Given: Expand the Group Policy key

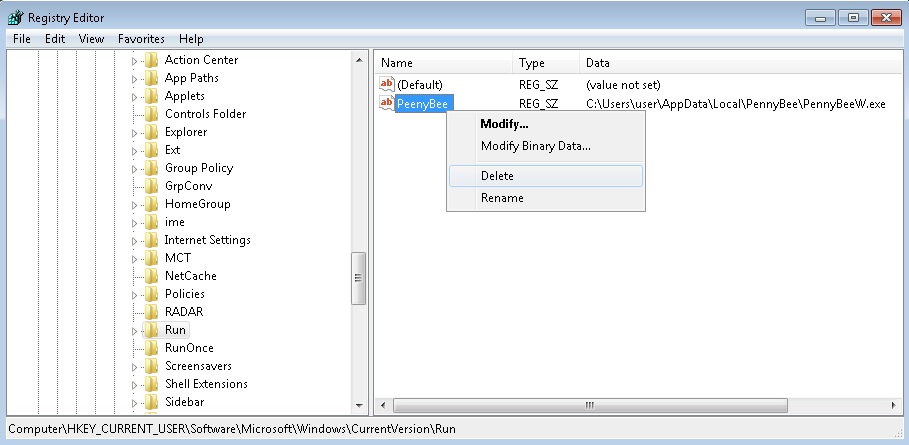Looking at the screenshot, I should click(134, 169).
